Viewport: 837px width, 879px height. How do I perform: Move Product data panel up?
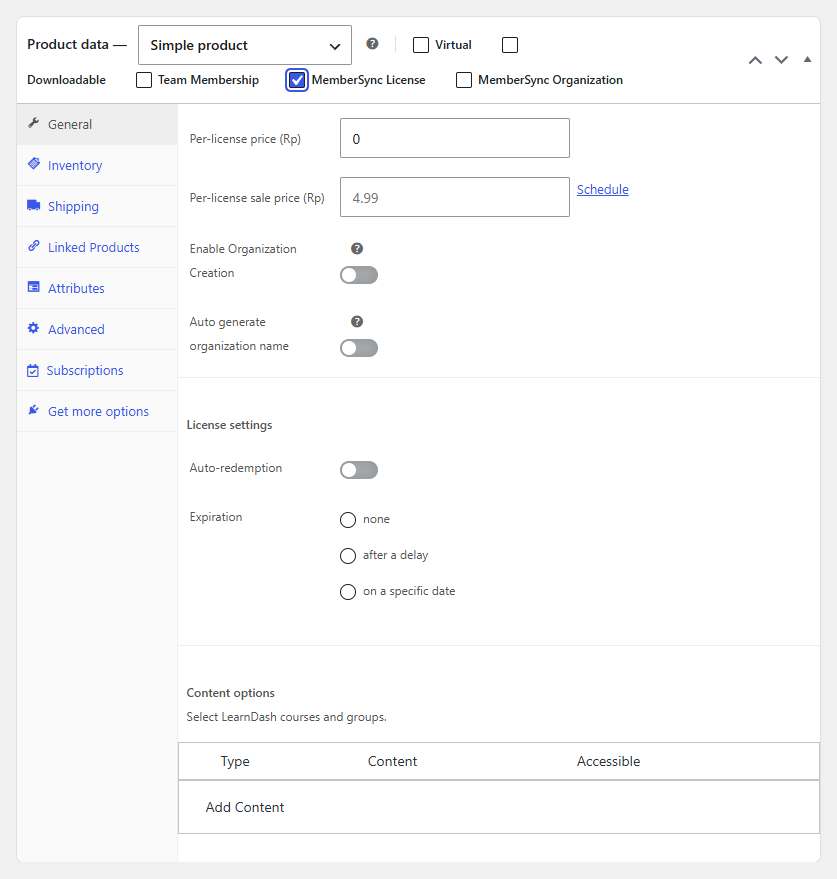coord(755,60)
